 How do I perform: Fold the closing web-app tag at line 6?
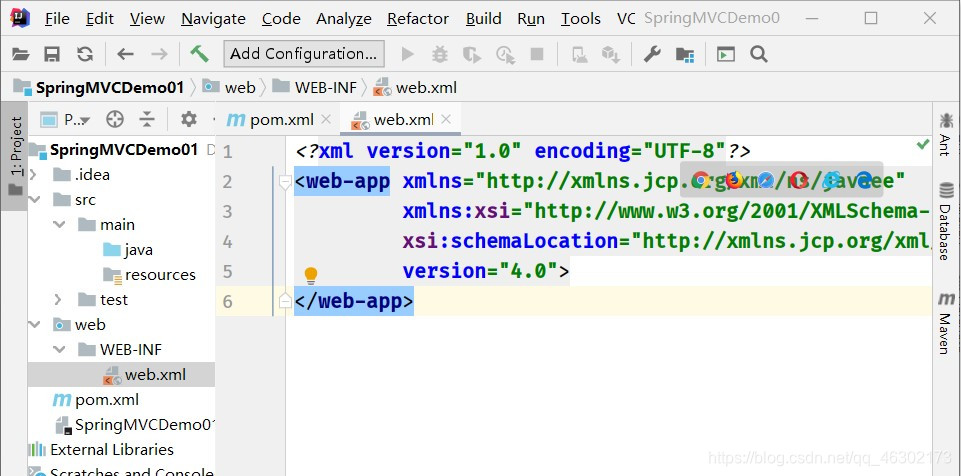tap(285, 300)
